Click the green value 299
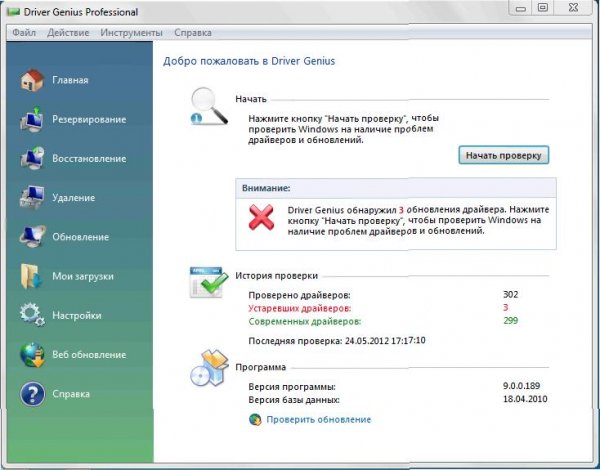Image resolution: width=600 pixels, height=470 pixels. (x=511, y=320)
